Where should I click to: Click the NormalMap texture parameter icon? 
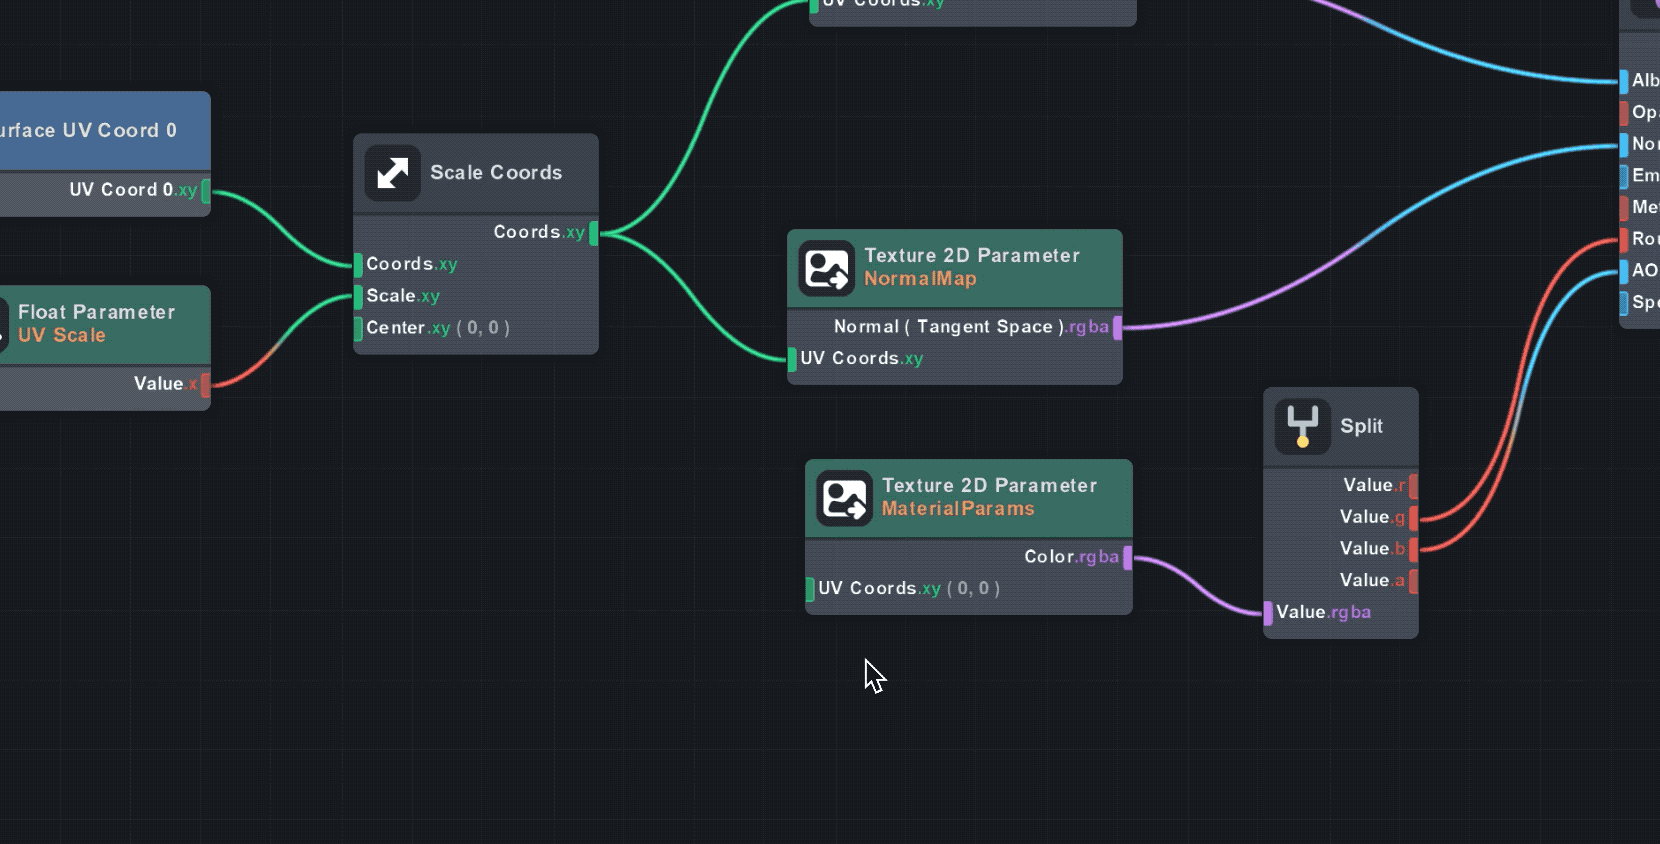coord(826,268)
